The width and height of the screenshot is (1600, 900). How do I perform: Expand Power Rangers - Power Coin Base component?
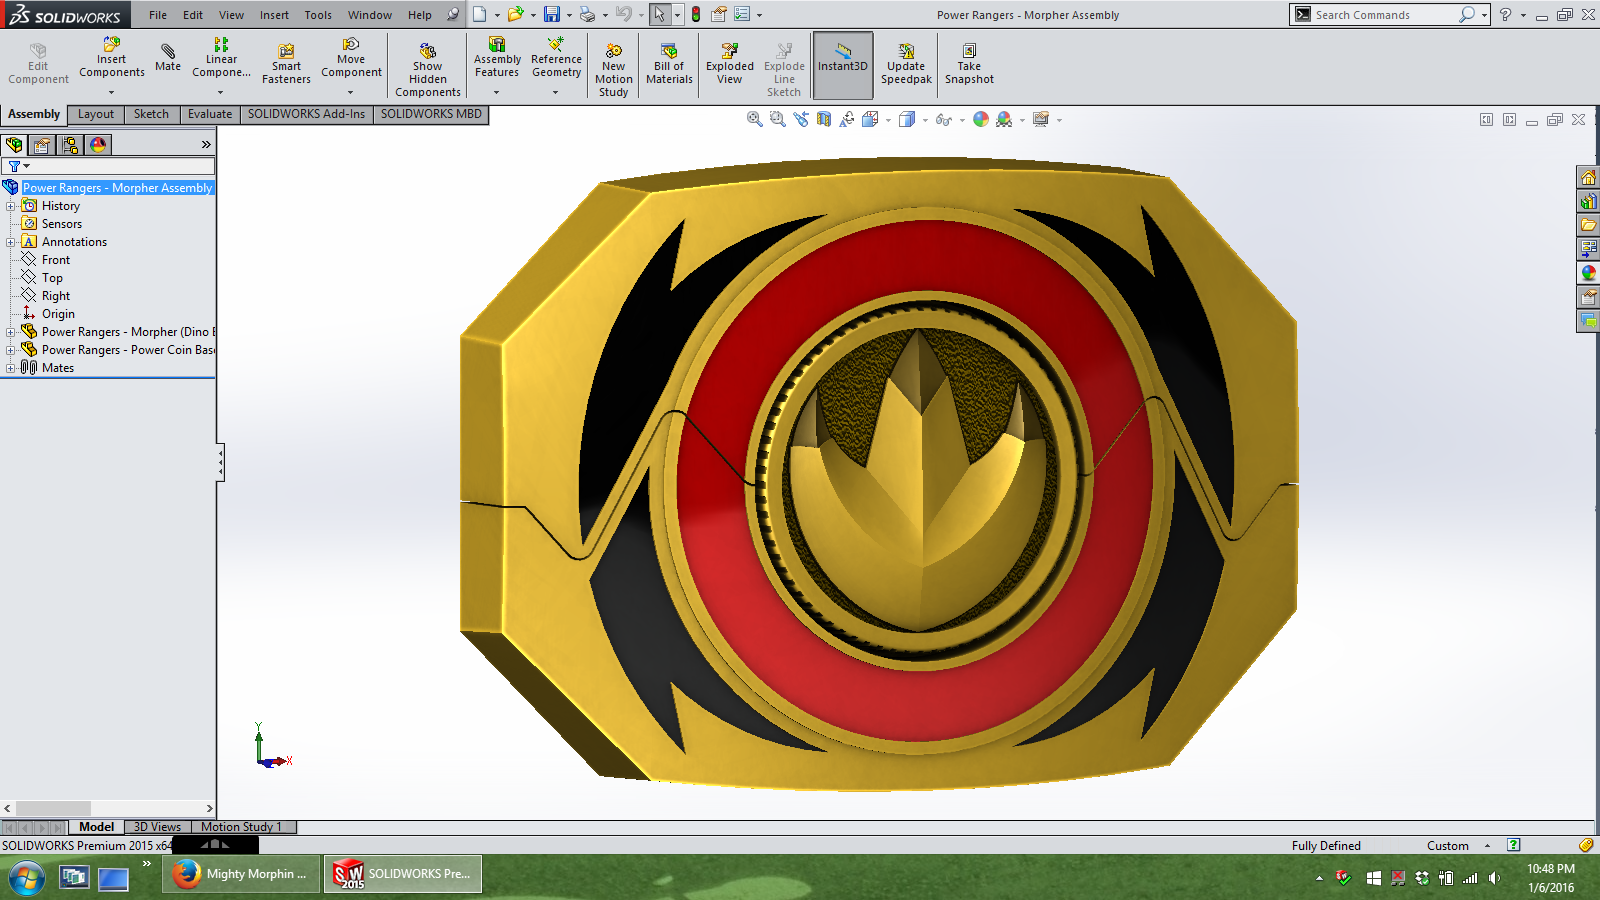[x=10, y=350]
